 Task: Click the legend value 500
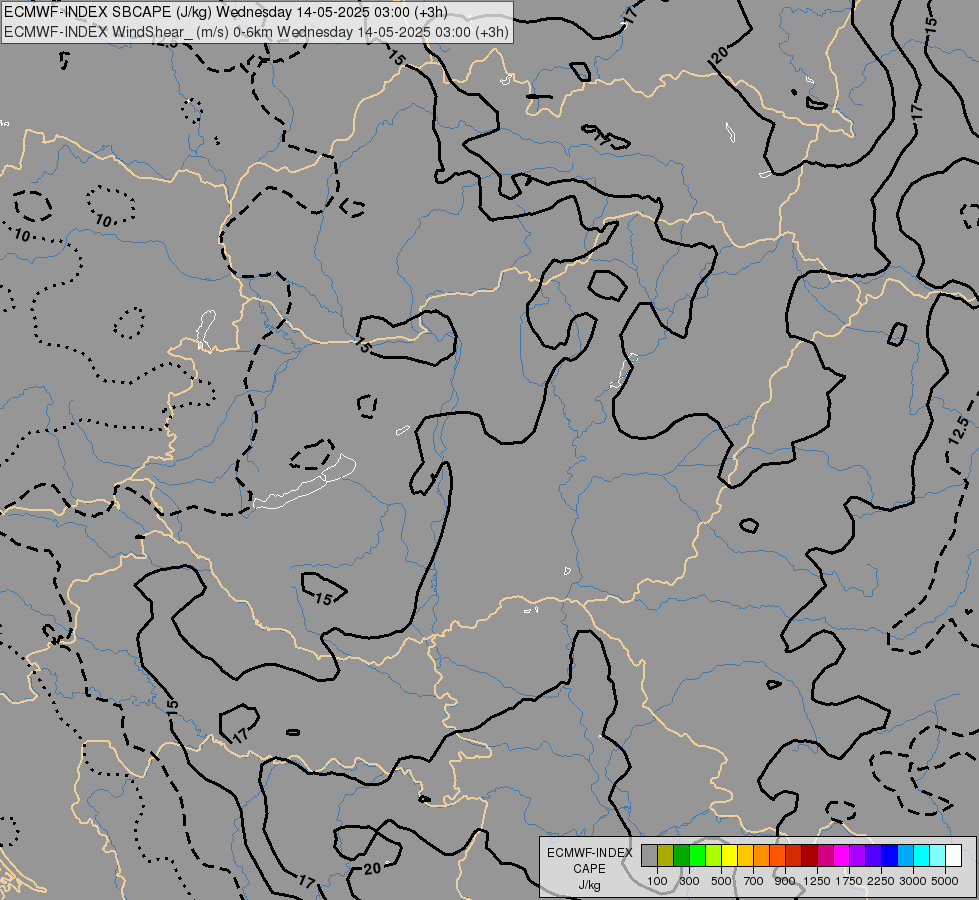click(x=721, y=881)
